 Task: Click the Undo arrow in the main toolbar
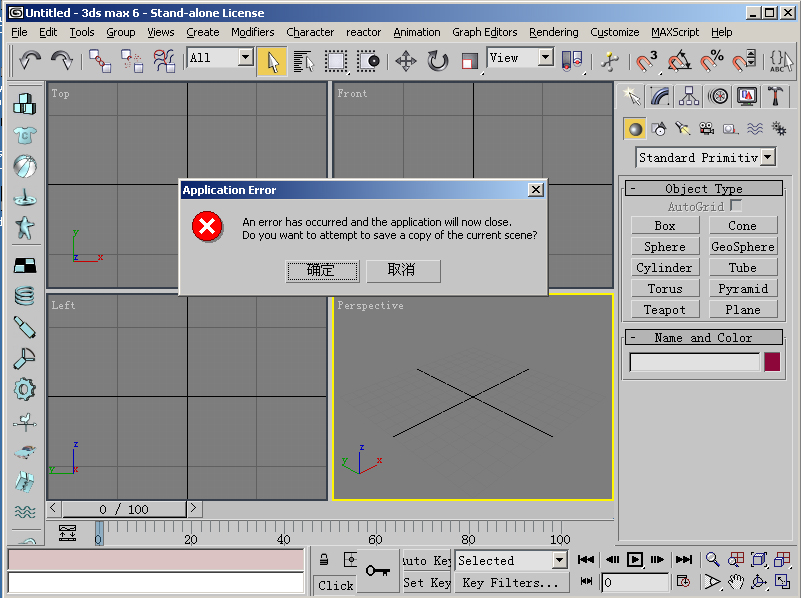30,61
